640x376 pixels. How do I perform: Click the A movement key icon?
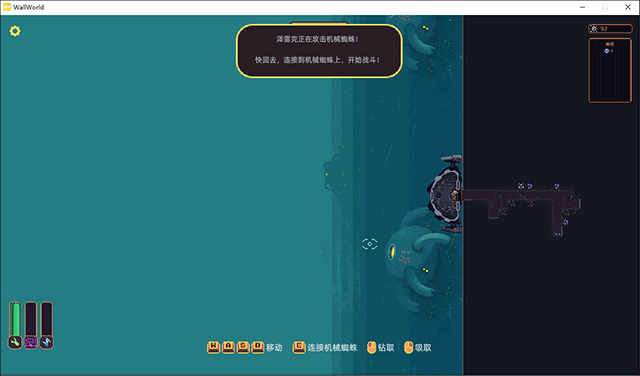[x=228, y=347]
